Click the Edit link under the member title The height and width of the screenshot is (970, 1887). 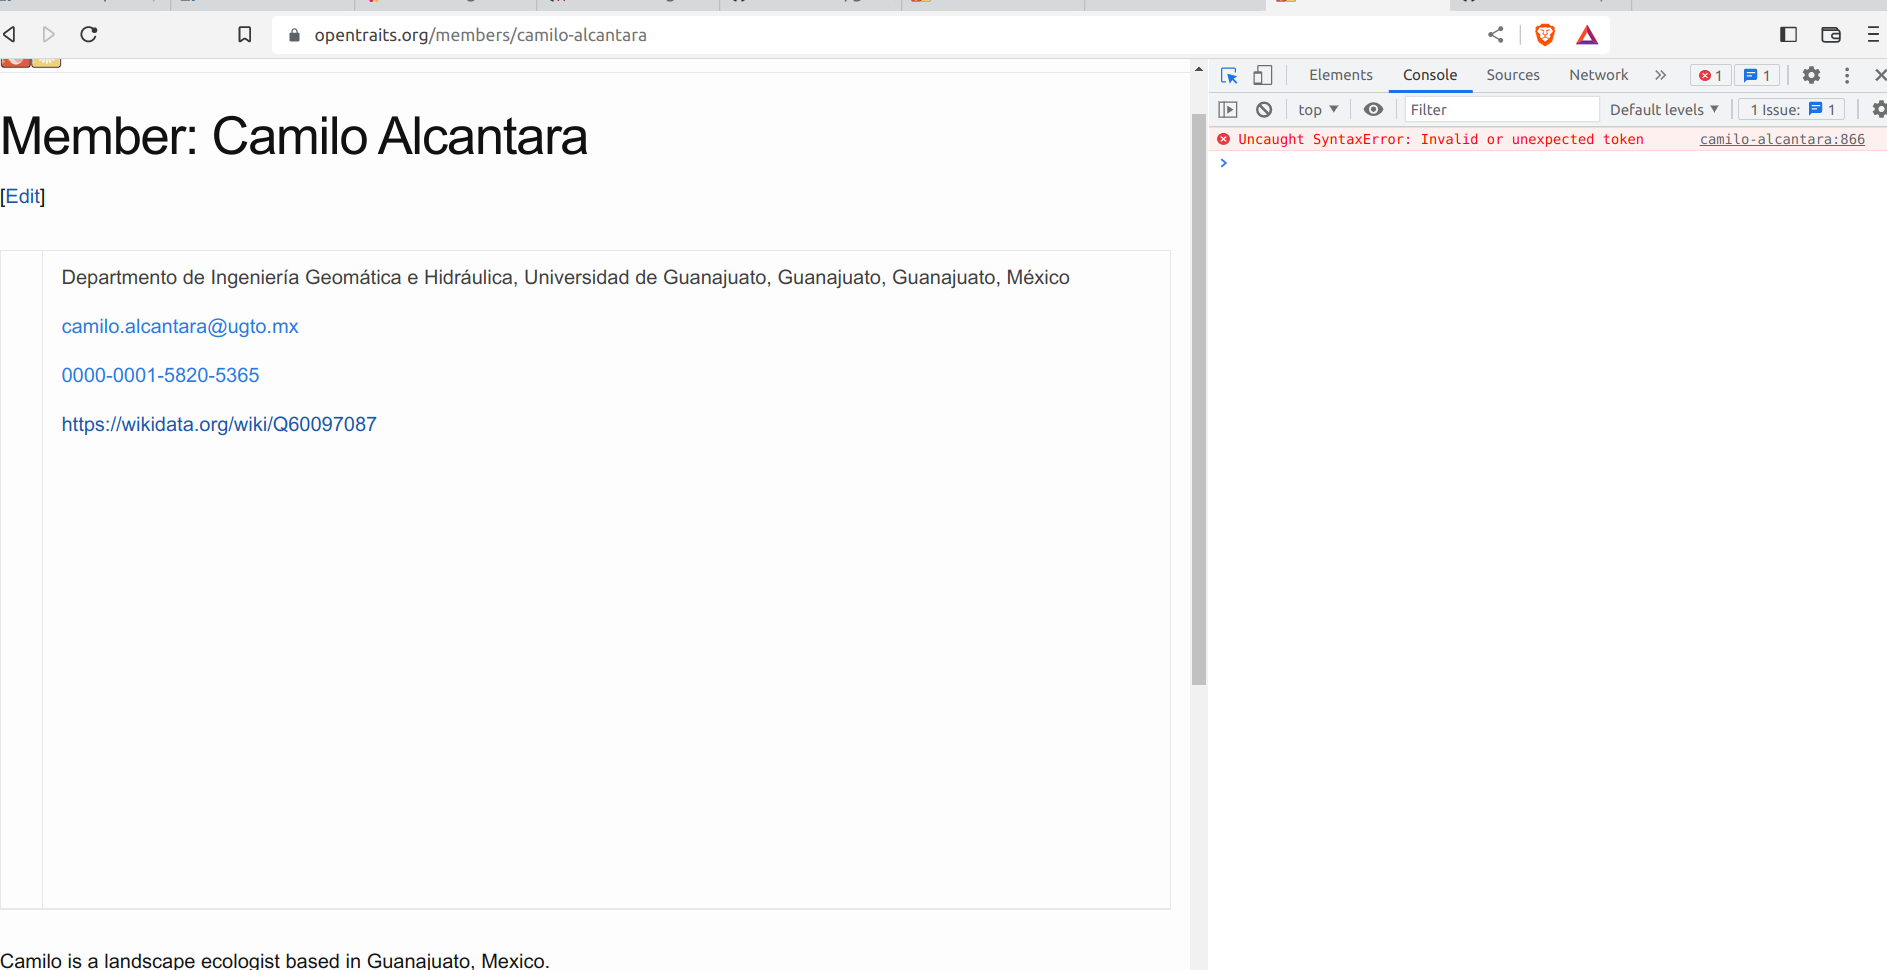point(22,196)
